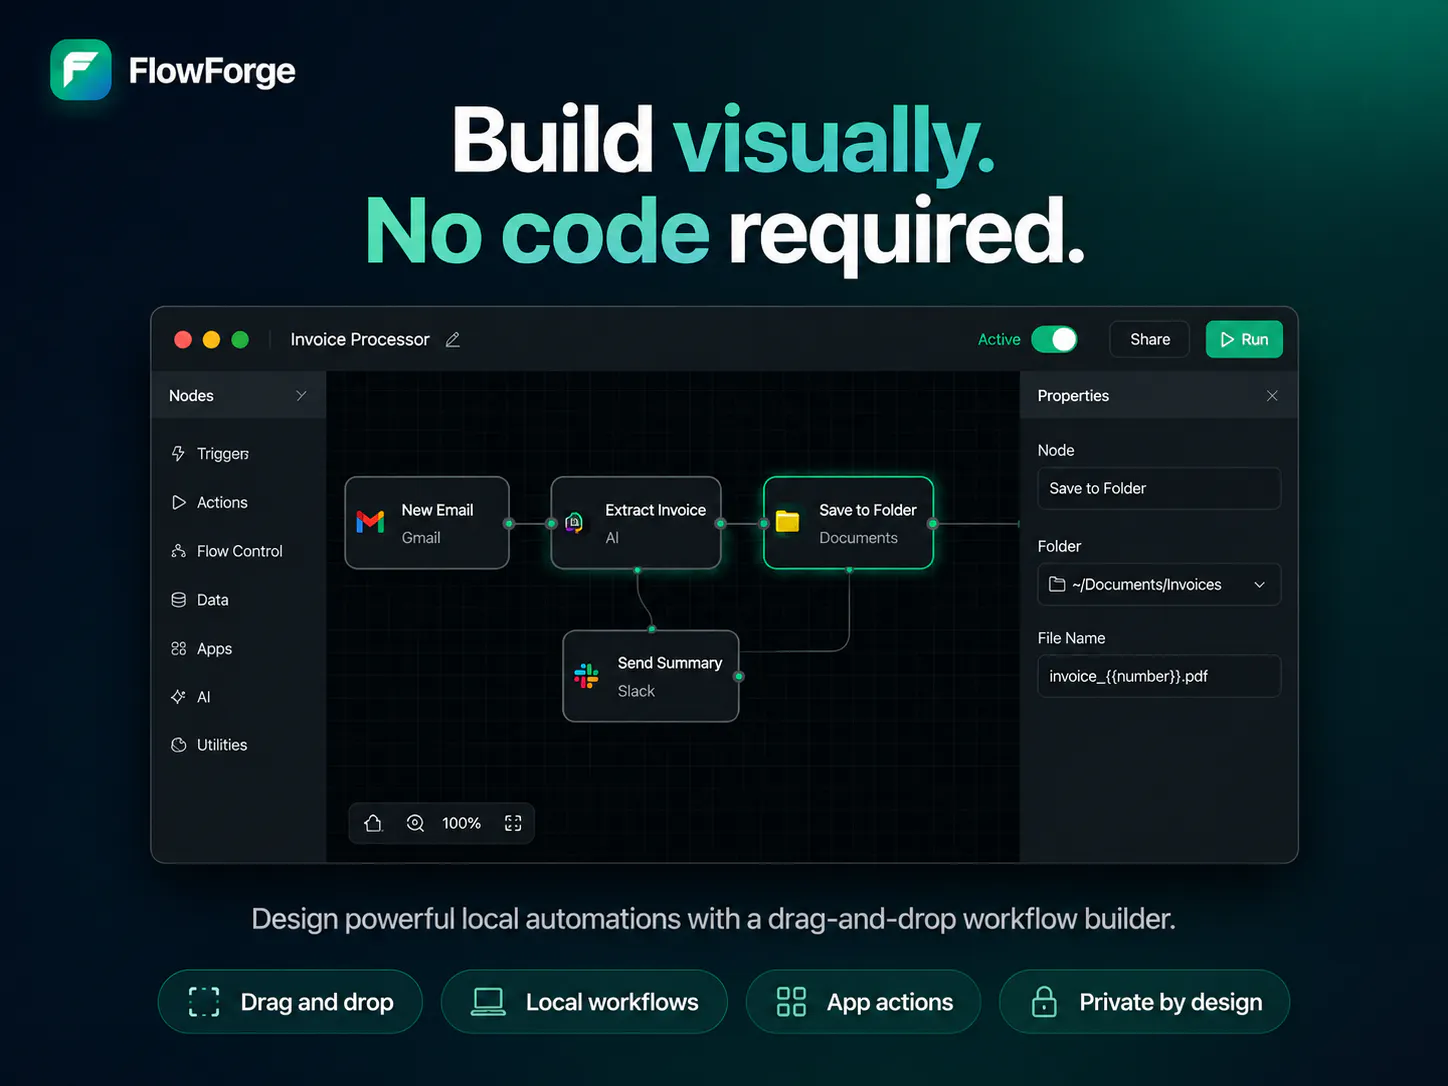Image resolution: width=1448 pixels, height=1086 pixels.
Task: Close the Properties panel
Action: coord(1272,396)
